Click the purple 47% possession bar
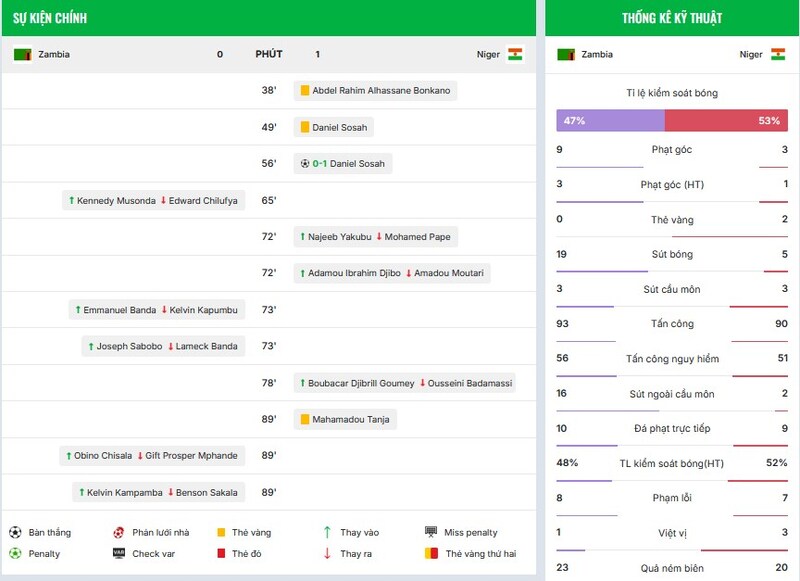800x581 pixels. [610, 121]
